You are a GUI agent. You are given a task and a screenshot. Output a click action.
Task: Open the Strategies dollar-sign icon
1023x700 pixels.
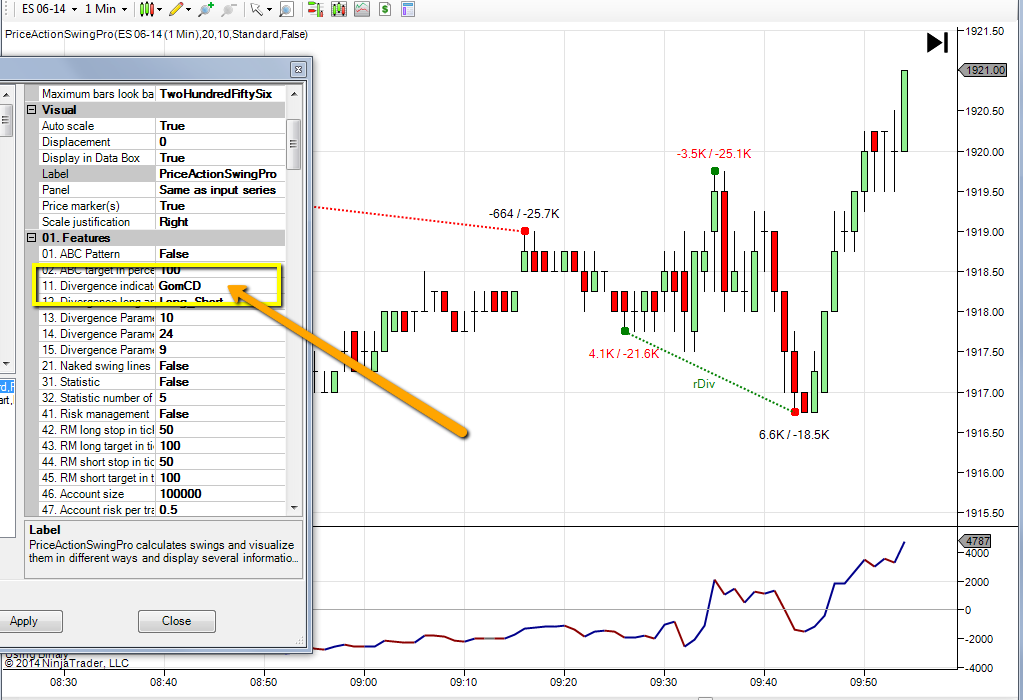[x=385, y=9]
